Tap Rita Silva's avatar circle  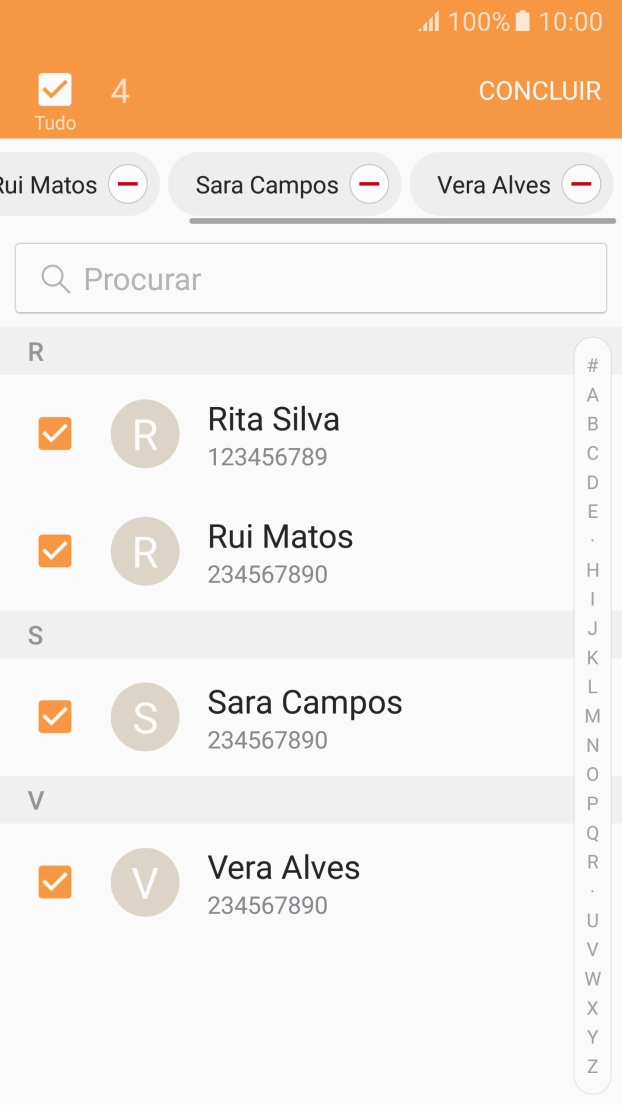point(145,434)
